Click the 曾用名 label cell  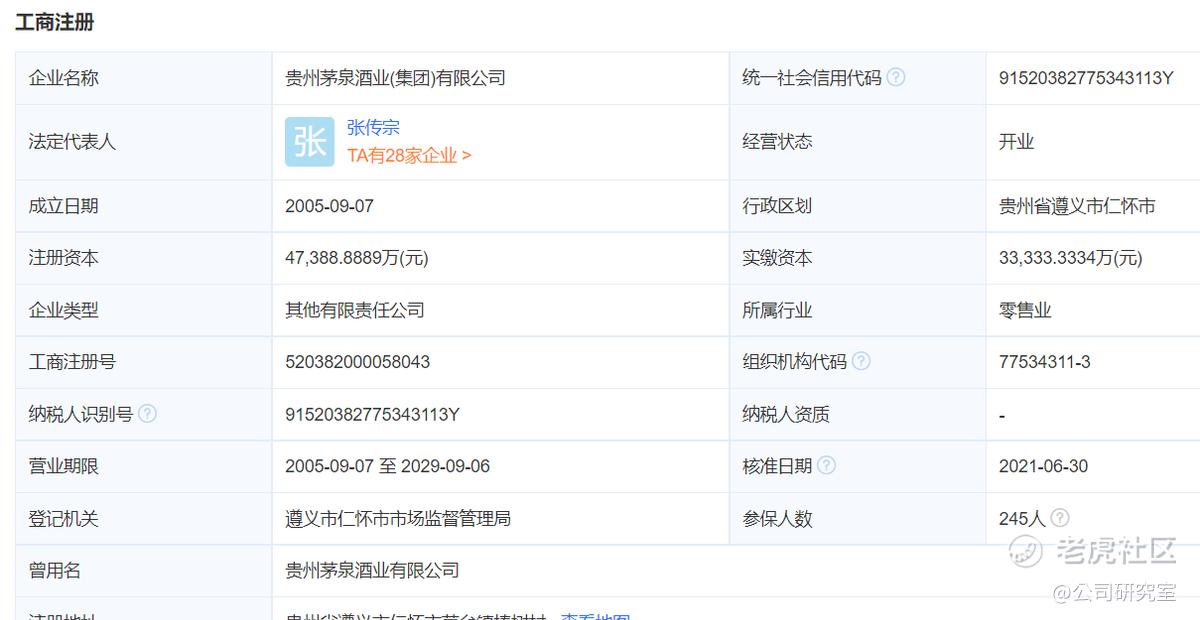point(143,570)
